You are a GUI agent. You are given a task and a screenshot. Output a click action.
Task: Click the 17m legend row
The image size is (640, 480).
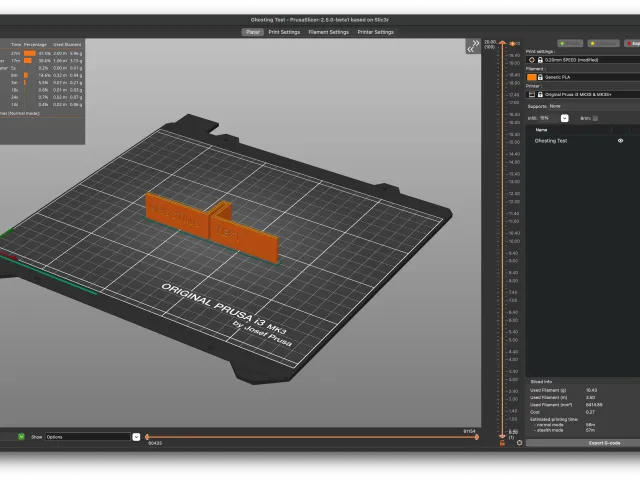(42, 61)
